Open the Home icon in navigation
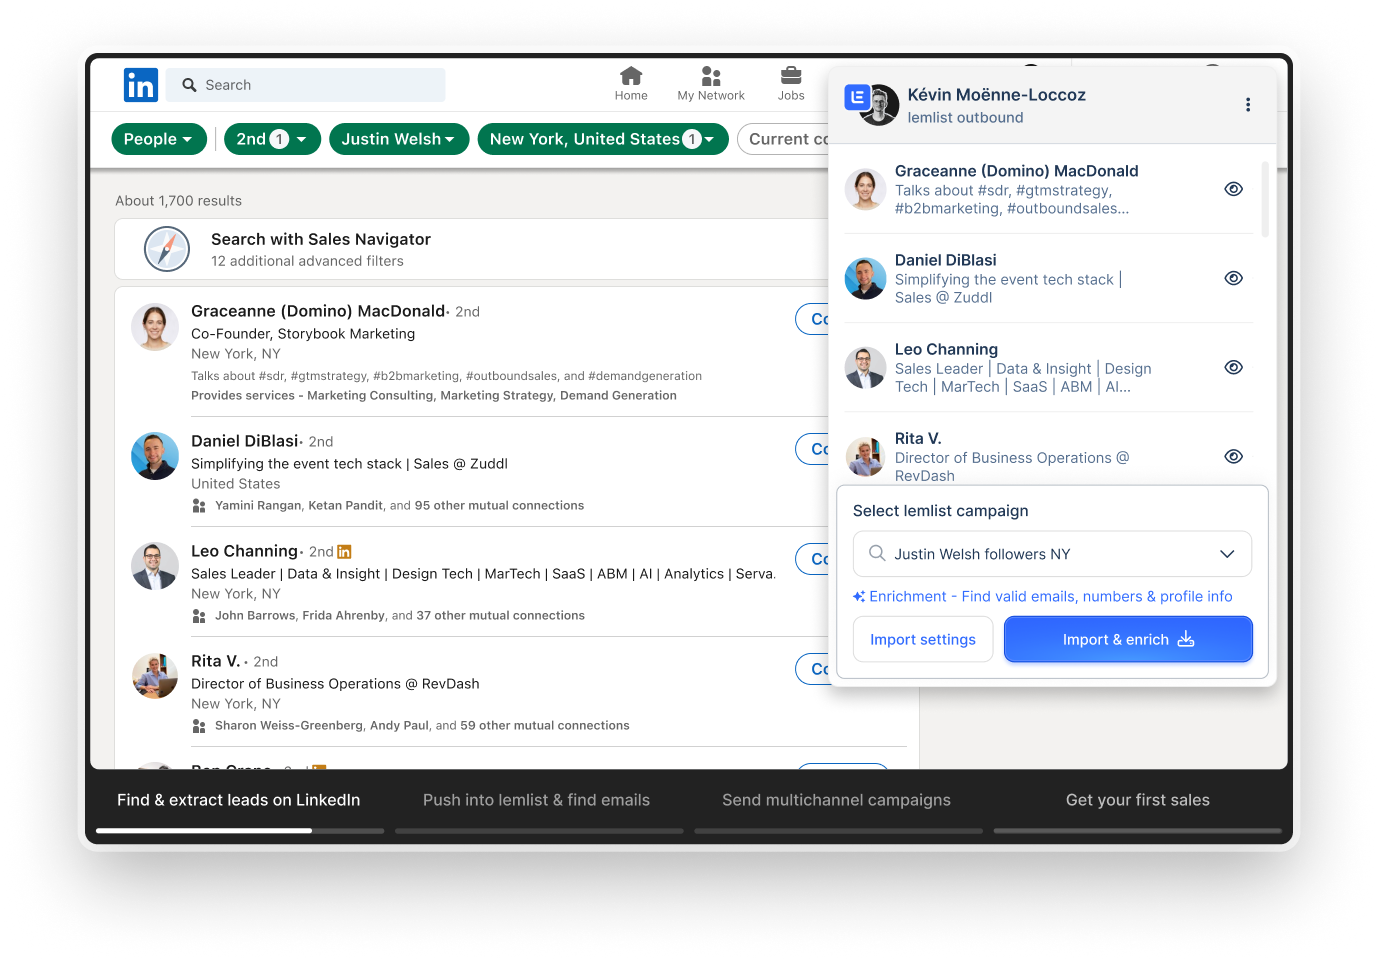Screen dimensions: 1378x961 pos(631,77)
